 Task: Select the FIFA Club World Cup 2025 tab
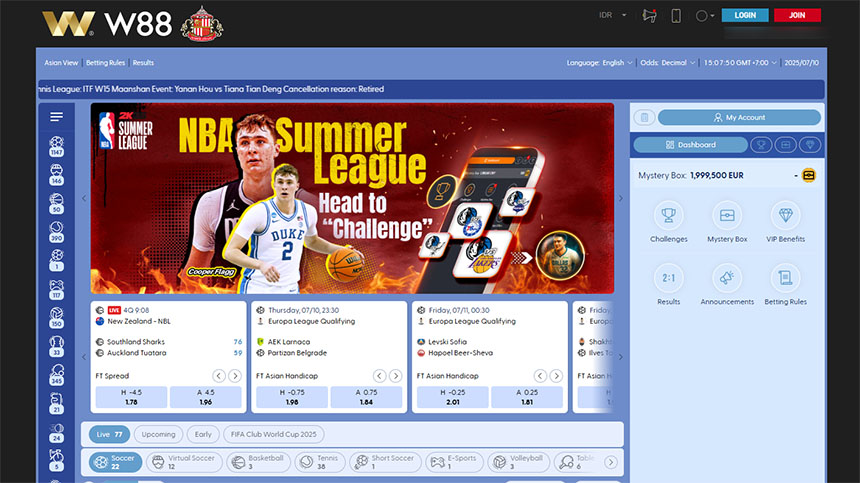274,434
